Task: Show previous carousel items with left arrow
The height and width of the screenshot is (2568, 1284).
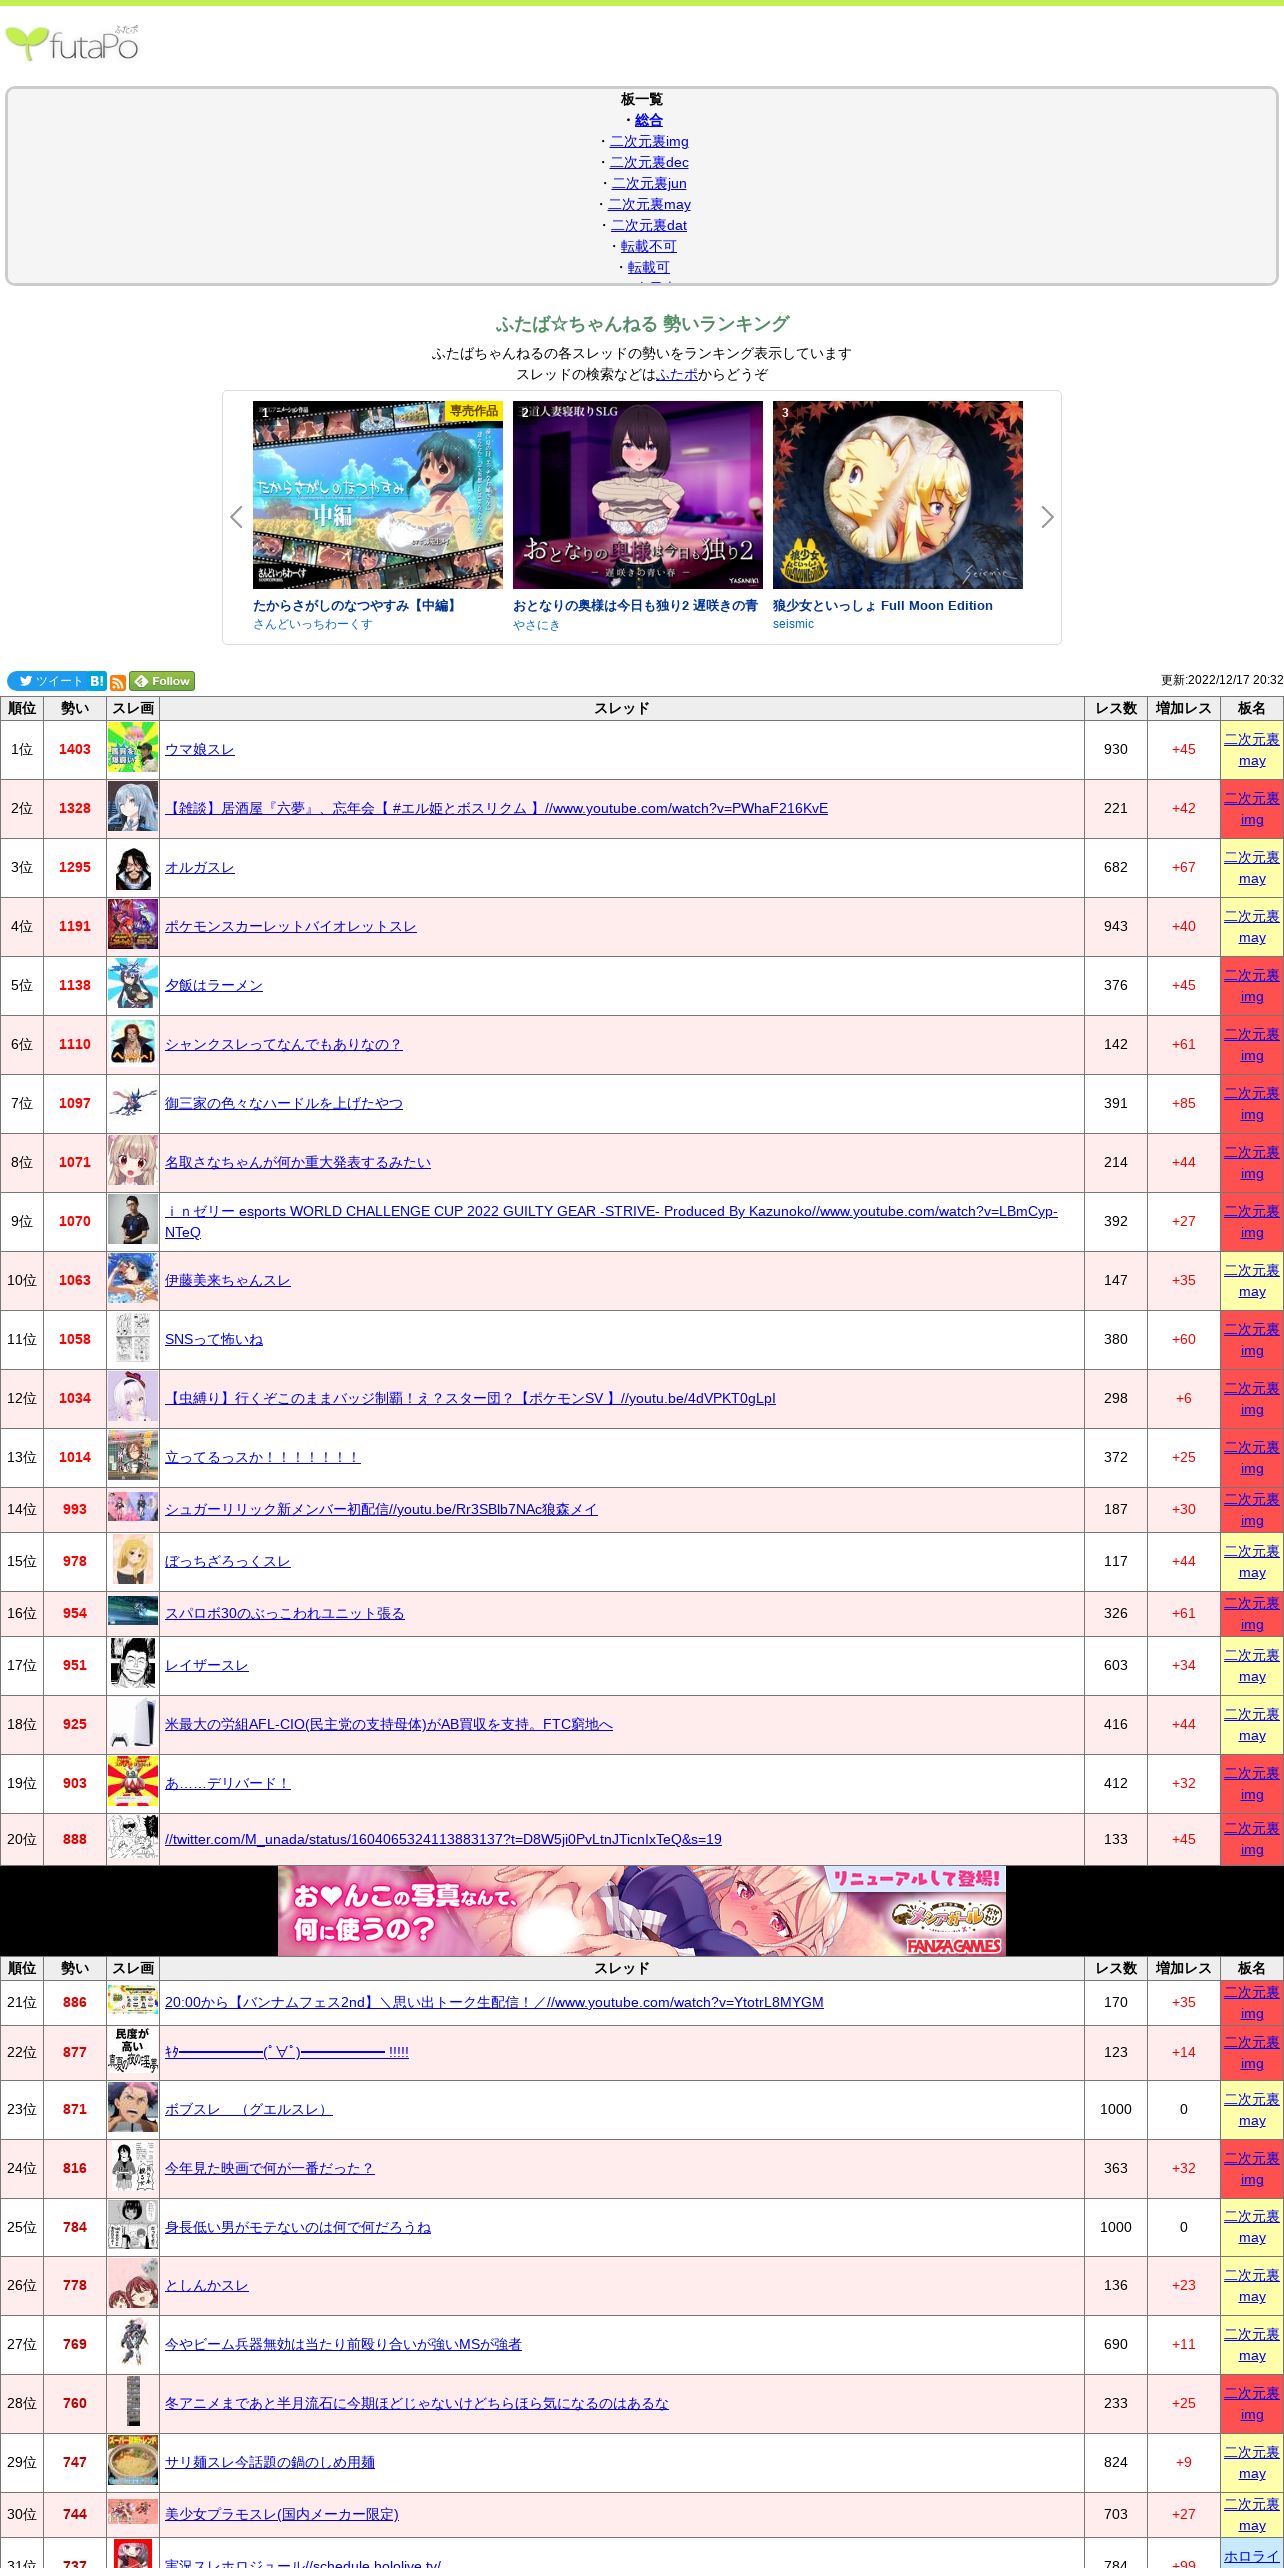Action: click(x=236, y=517)
